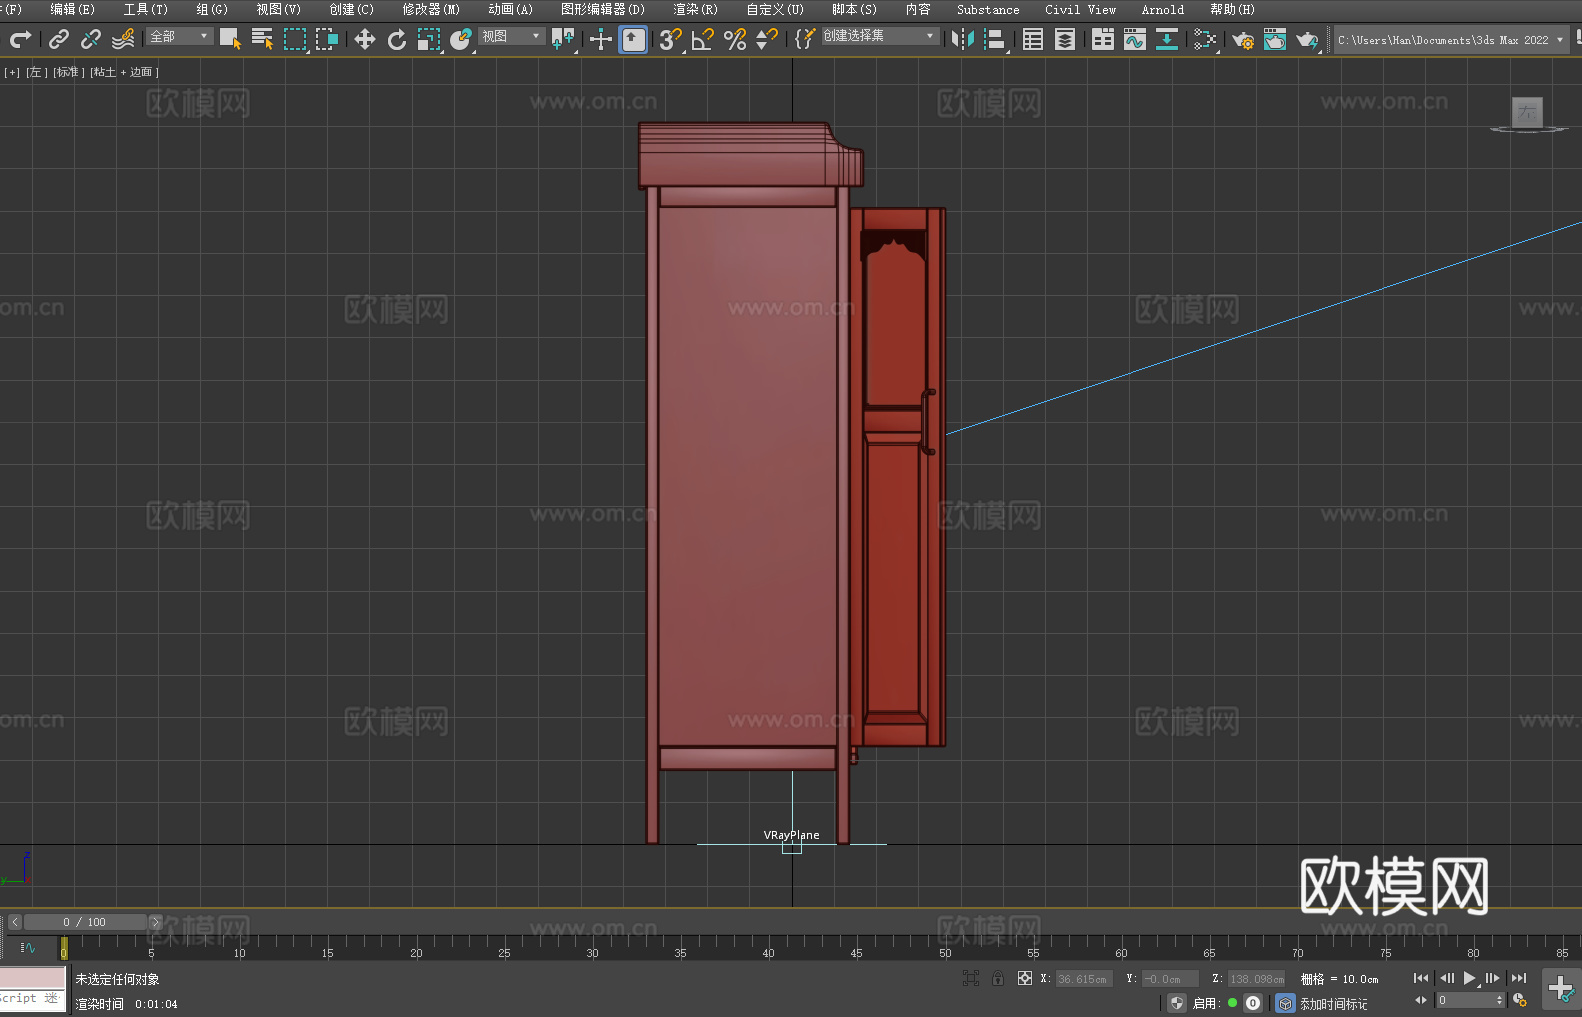Click the Bind to Space Warp icon
The height and width of the screenshot is (1017, 1582).
click(123, 39)
